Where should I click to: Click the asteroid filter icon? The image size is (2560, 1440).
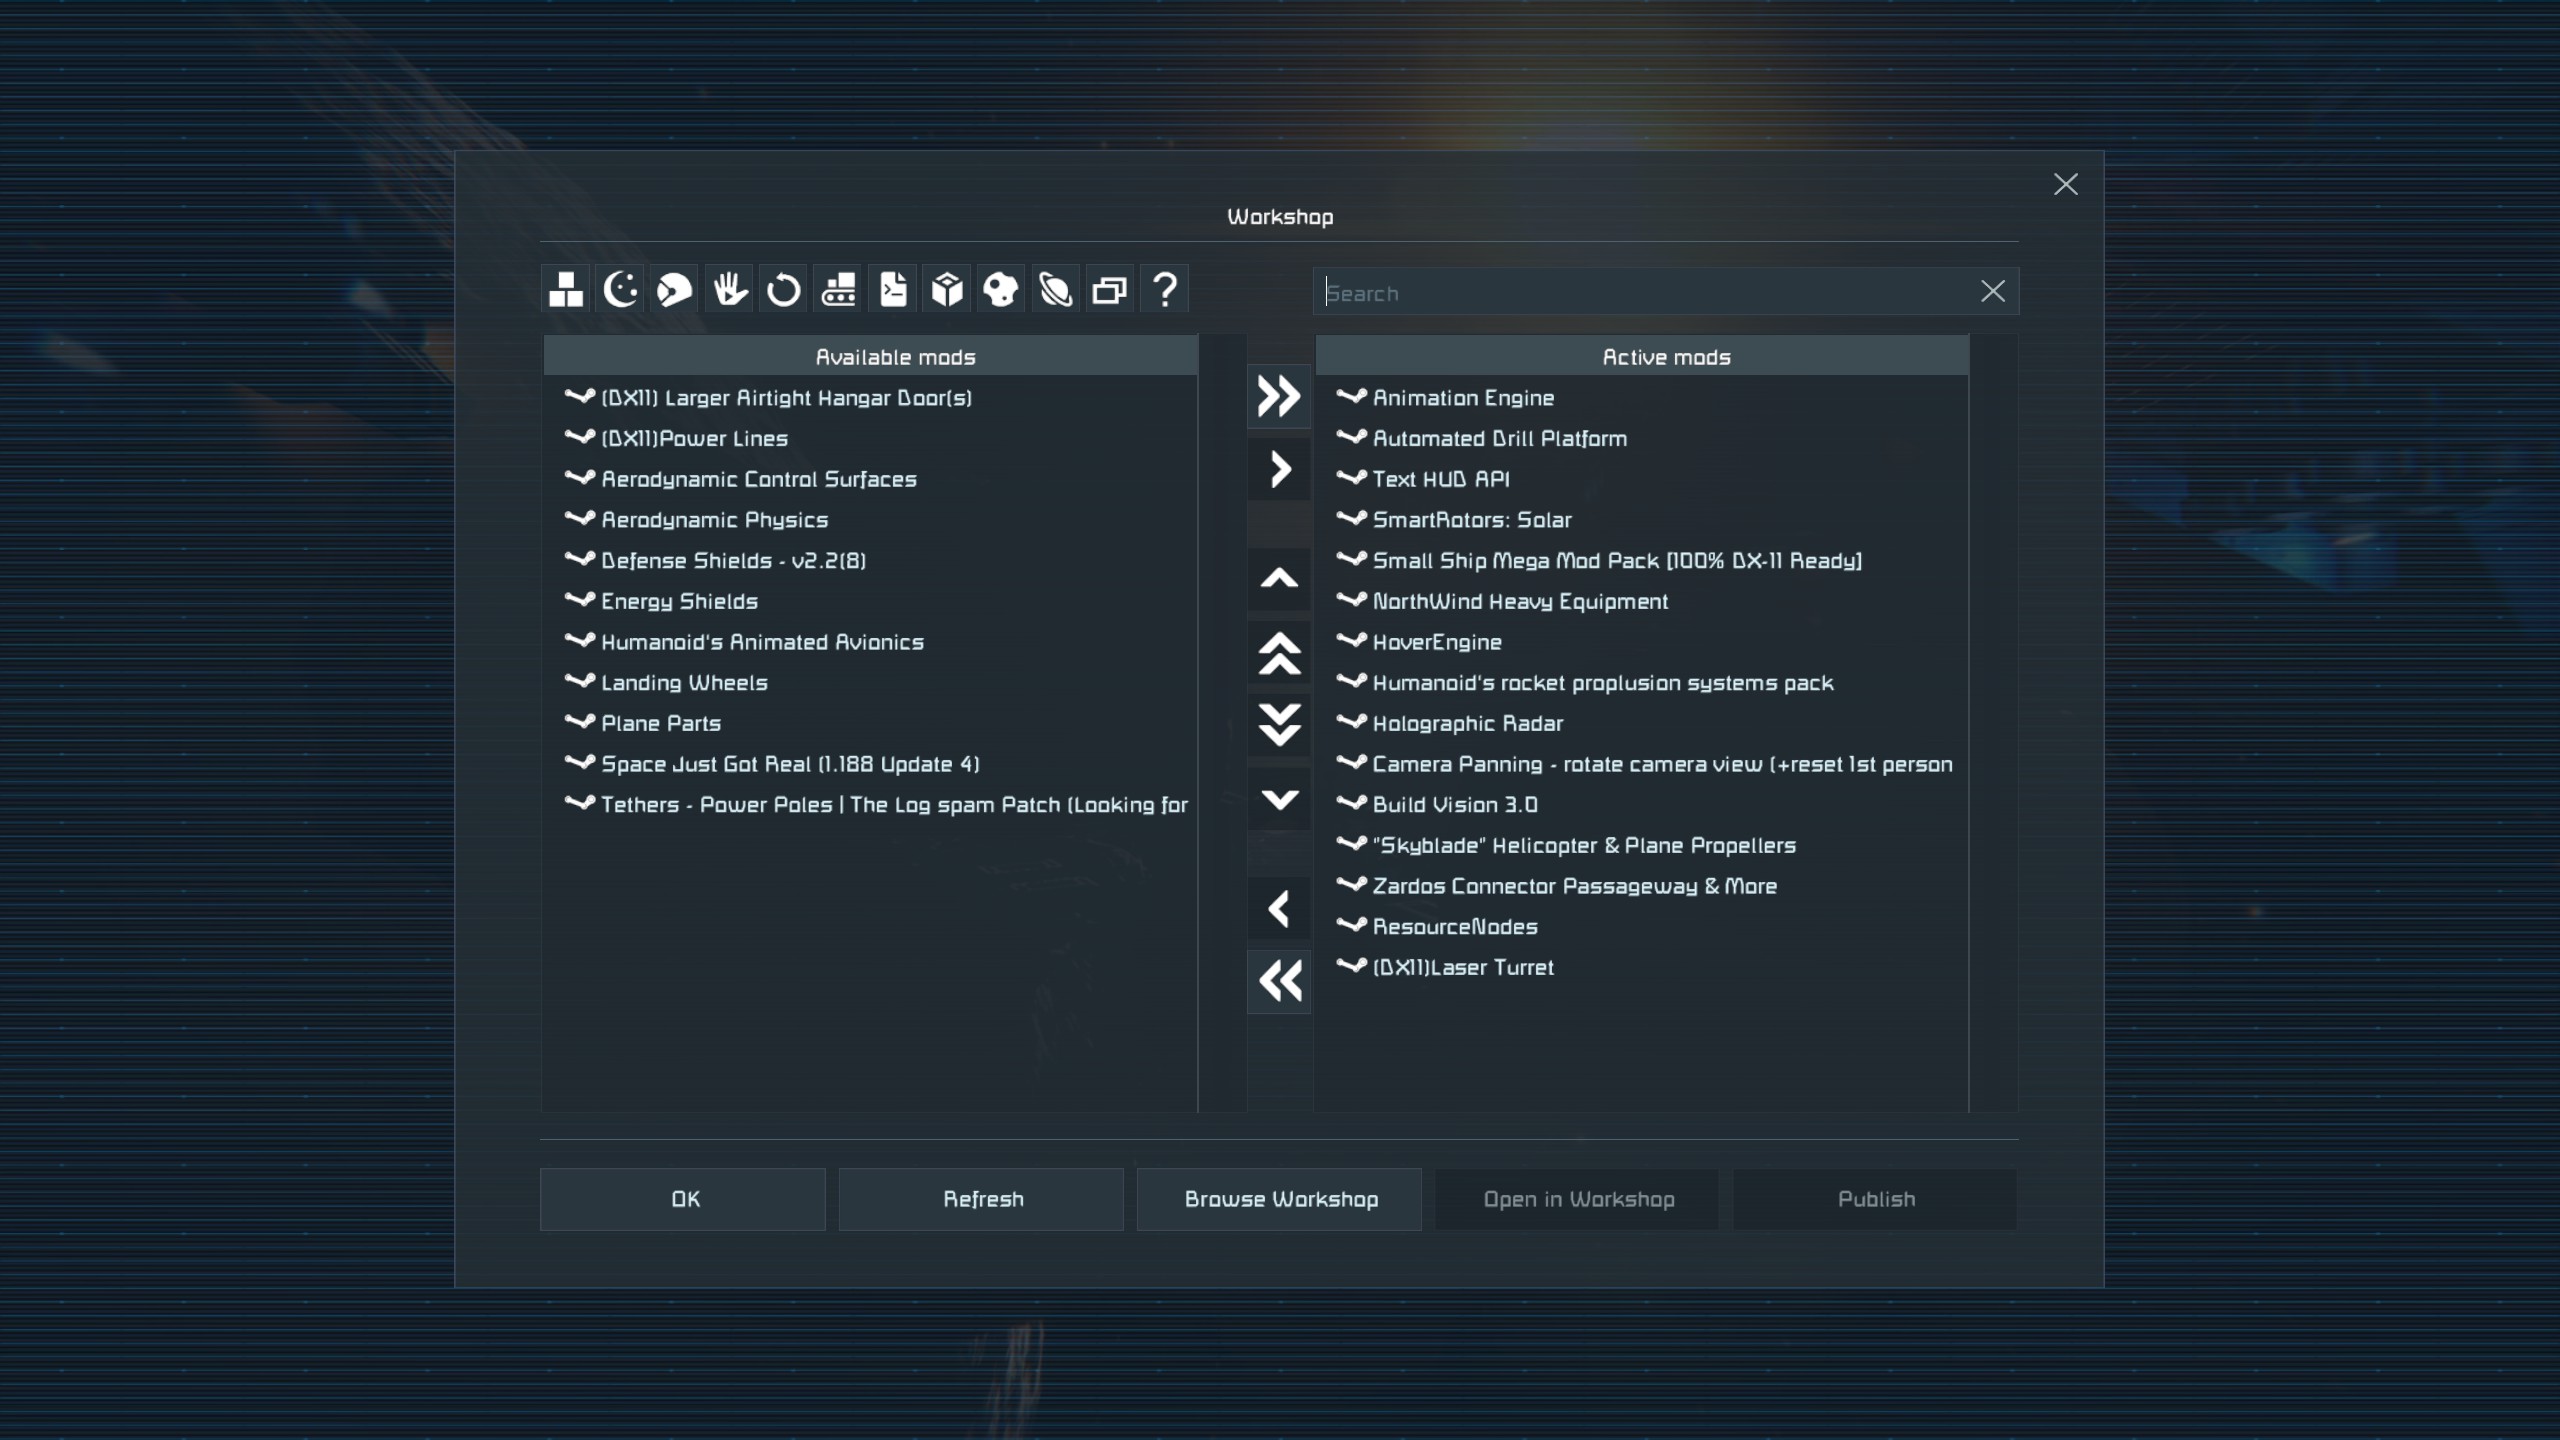pos(1001,290)
